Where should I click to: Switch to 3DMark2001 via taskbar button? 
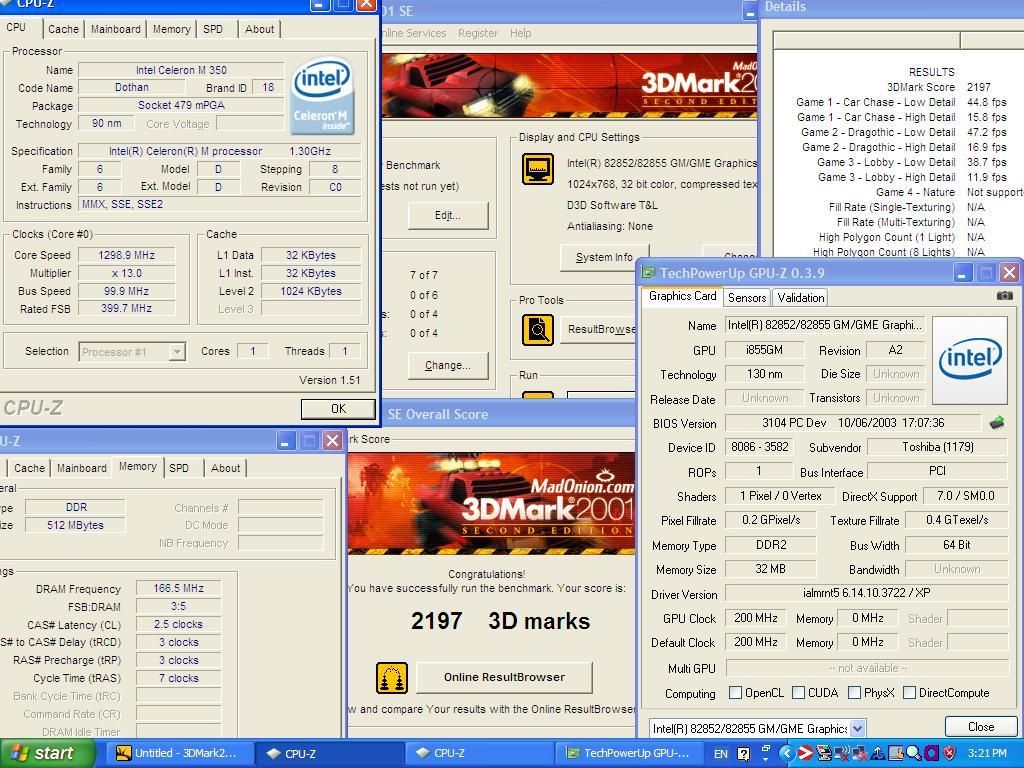pos(178,753)
